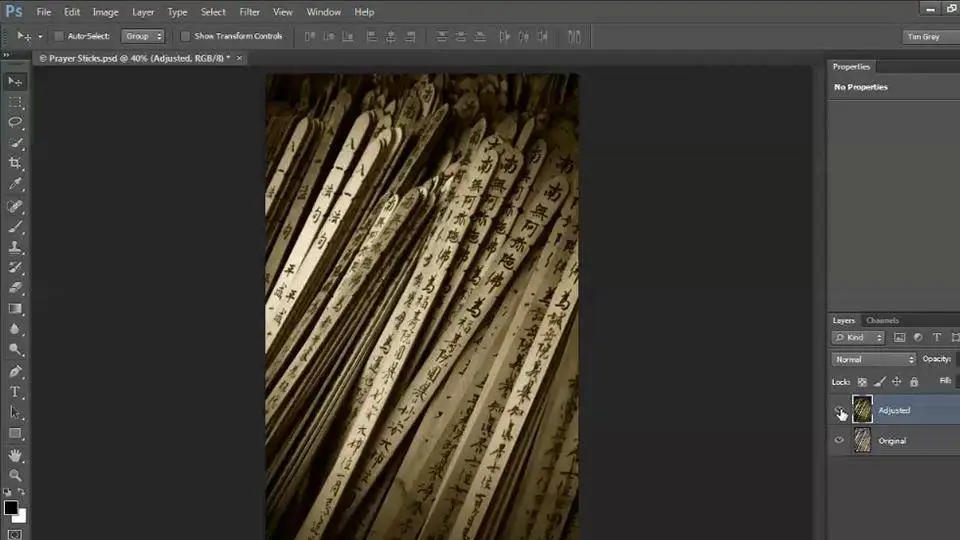Click the switch foreground and background colors icon
Screen dimensions: 960x540
[21, 492]
